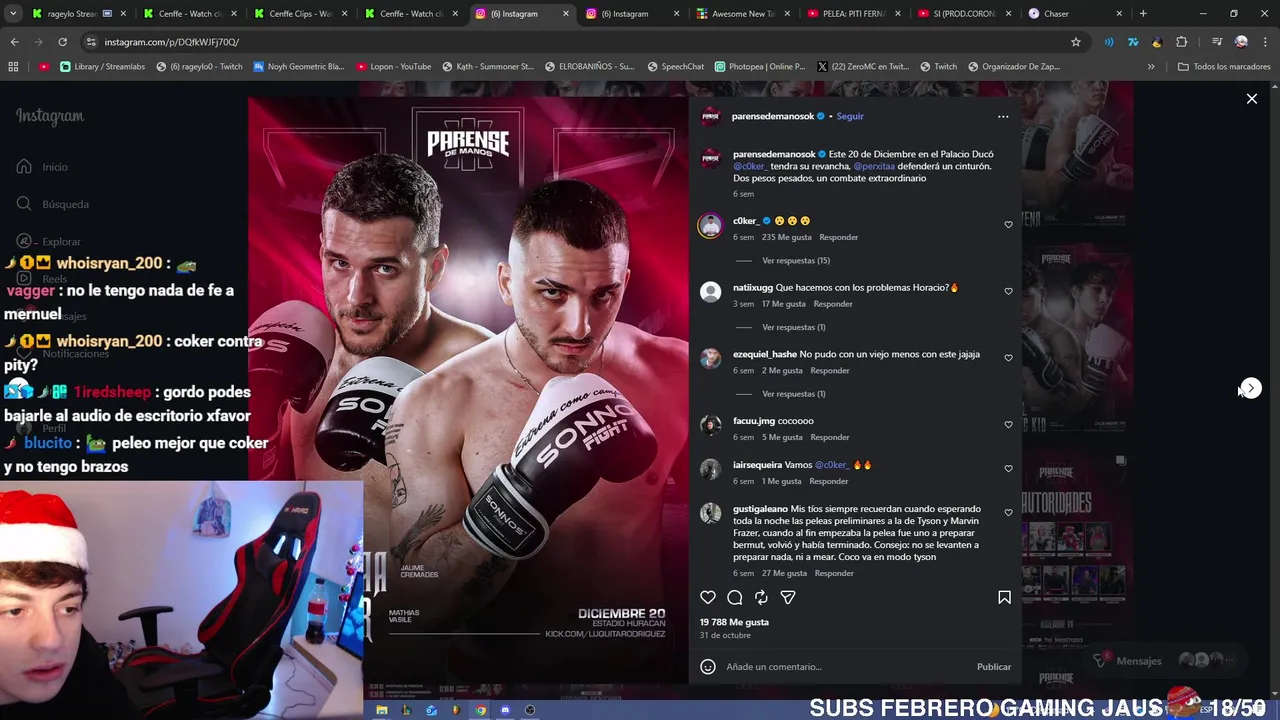Like facuu.jmg comment with small heart
Image resolution: width=1280 pixels, height=720 pixels.
point(1008,425)
